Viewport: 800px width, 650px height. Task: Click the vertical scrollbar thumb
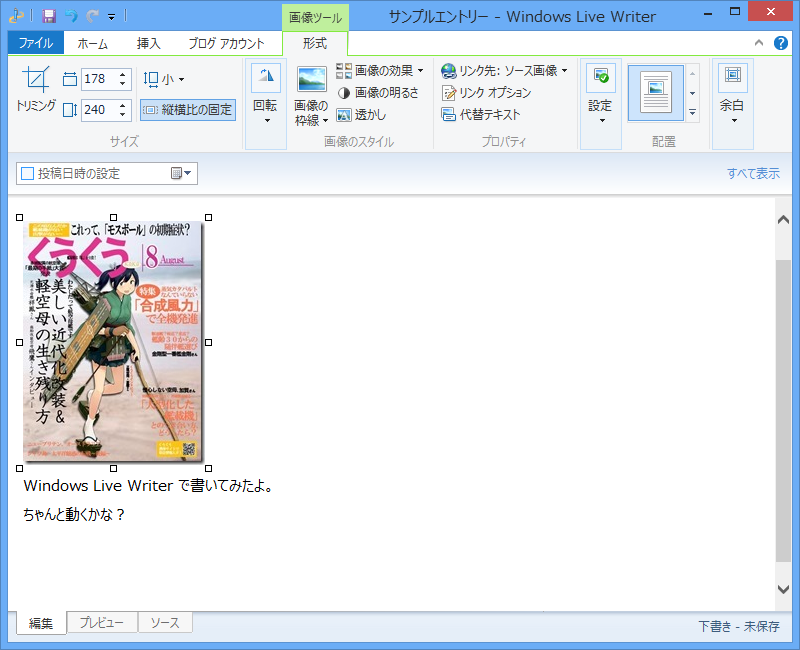(x=783, y=411)
